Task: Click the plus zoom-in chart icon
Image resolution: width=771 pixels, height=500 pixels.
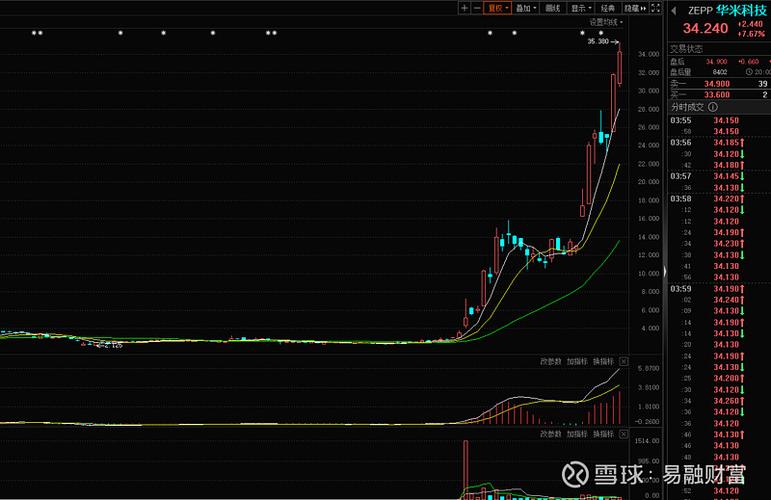Action: [464, 8]
